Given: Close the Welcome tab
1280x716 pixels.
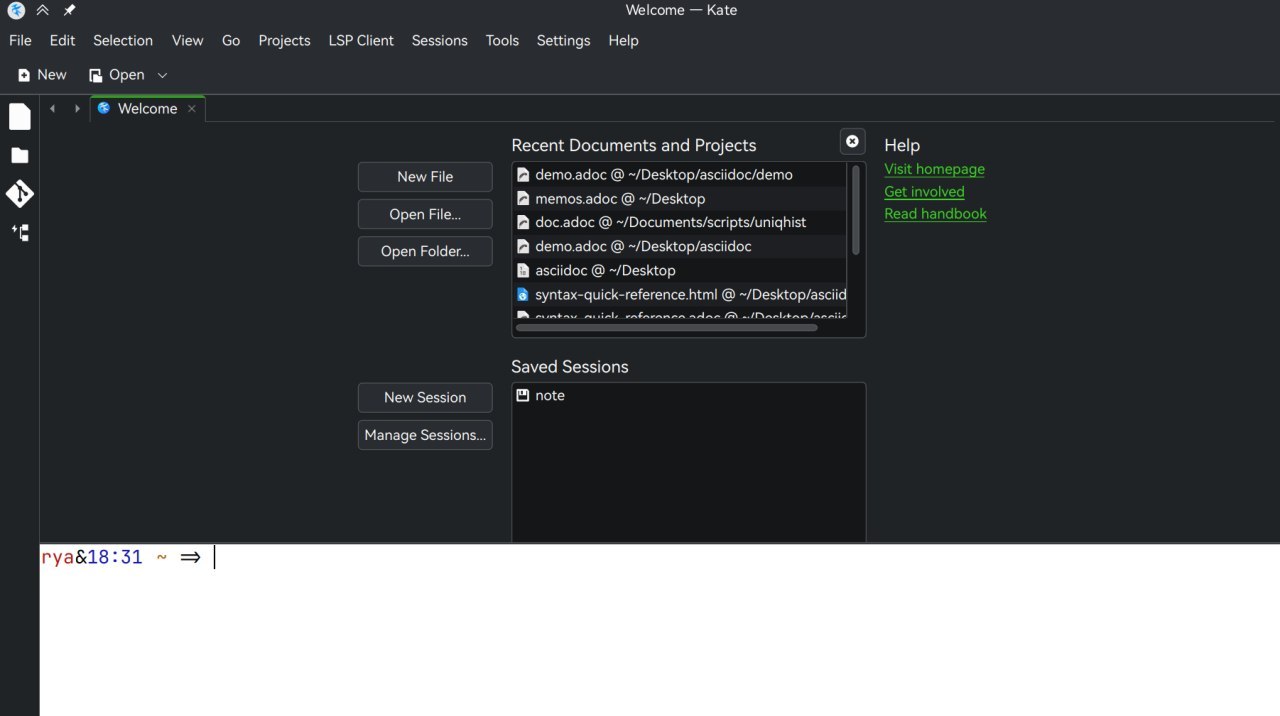Looking at the screenshot, I should [x=191, y=109].
